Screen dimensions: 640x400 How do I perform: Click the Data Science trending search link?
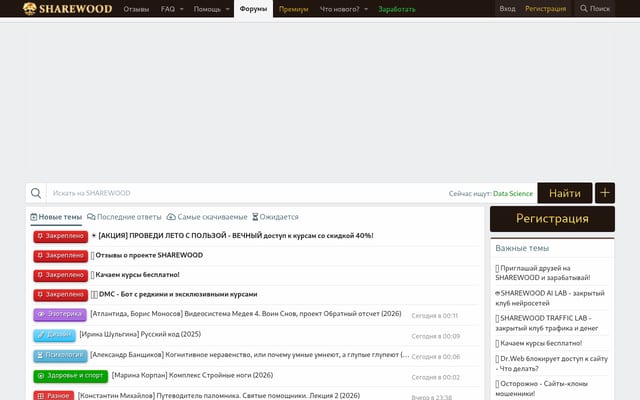pos(513,193)
